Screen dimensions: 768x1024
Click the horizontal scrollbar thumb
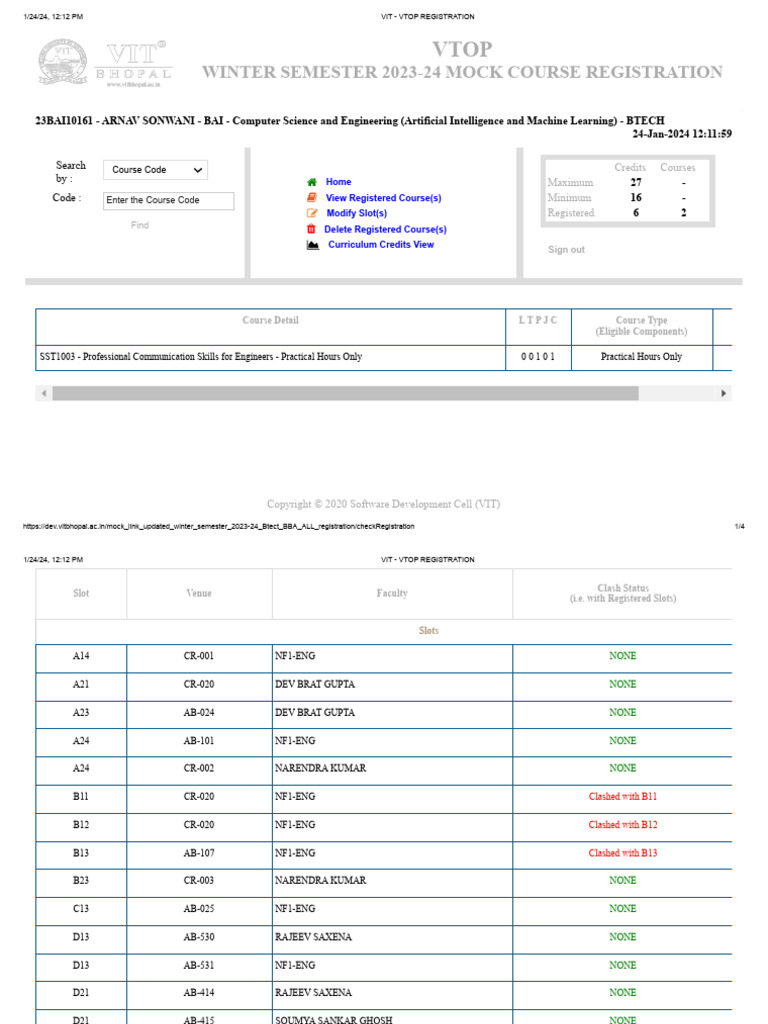(x=345, y=393)
